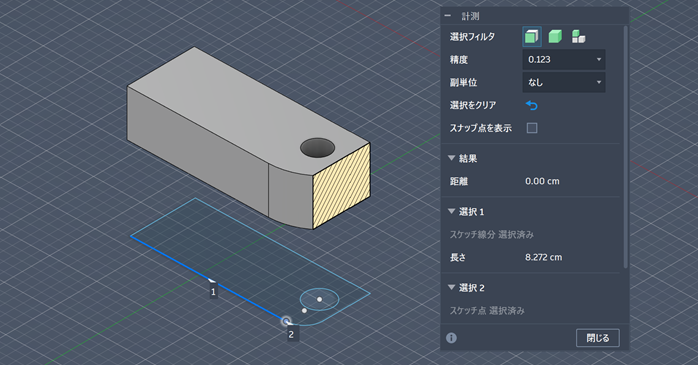Click the スケッチ線分 選択済み text
This screenshot has height=365, width=698.
(x=491, y=235)
